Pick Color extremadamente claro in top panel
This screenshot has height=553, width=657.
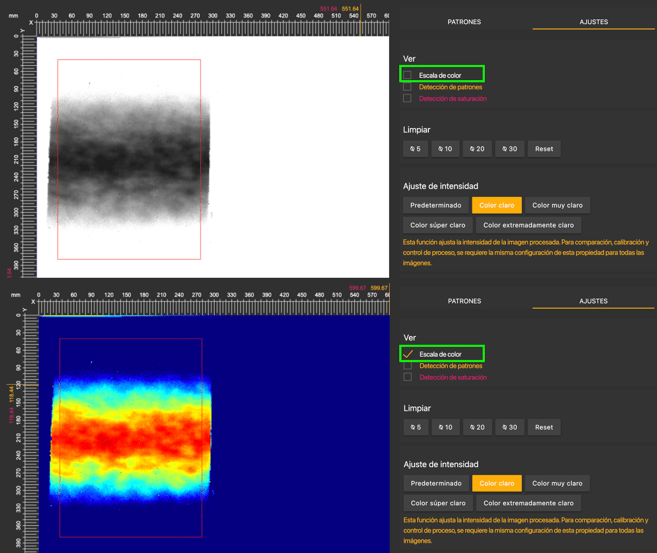pyautogui.click(x=528, y=225)
